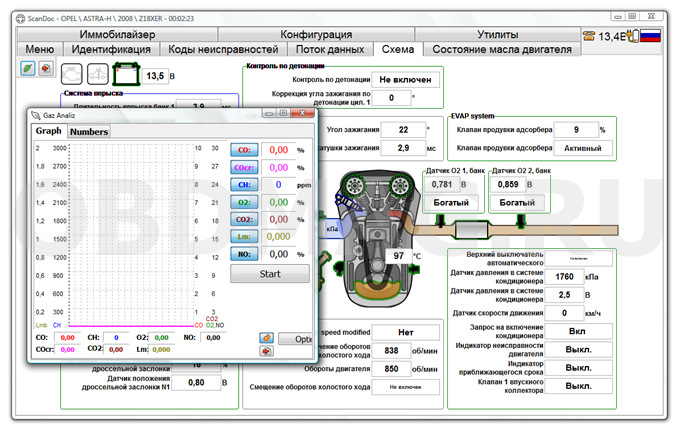Toggle the CO channel button
Screen dimensions: 680x427
tap(243, 150)
